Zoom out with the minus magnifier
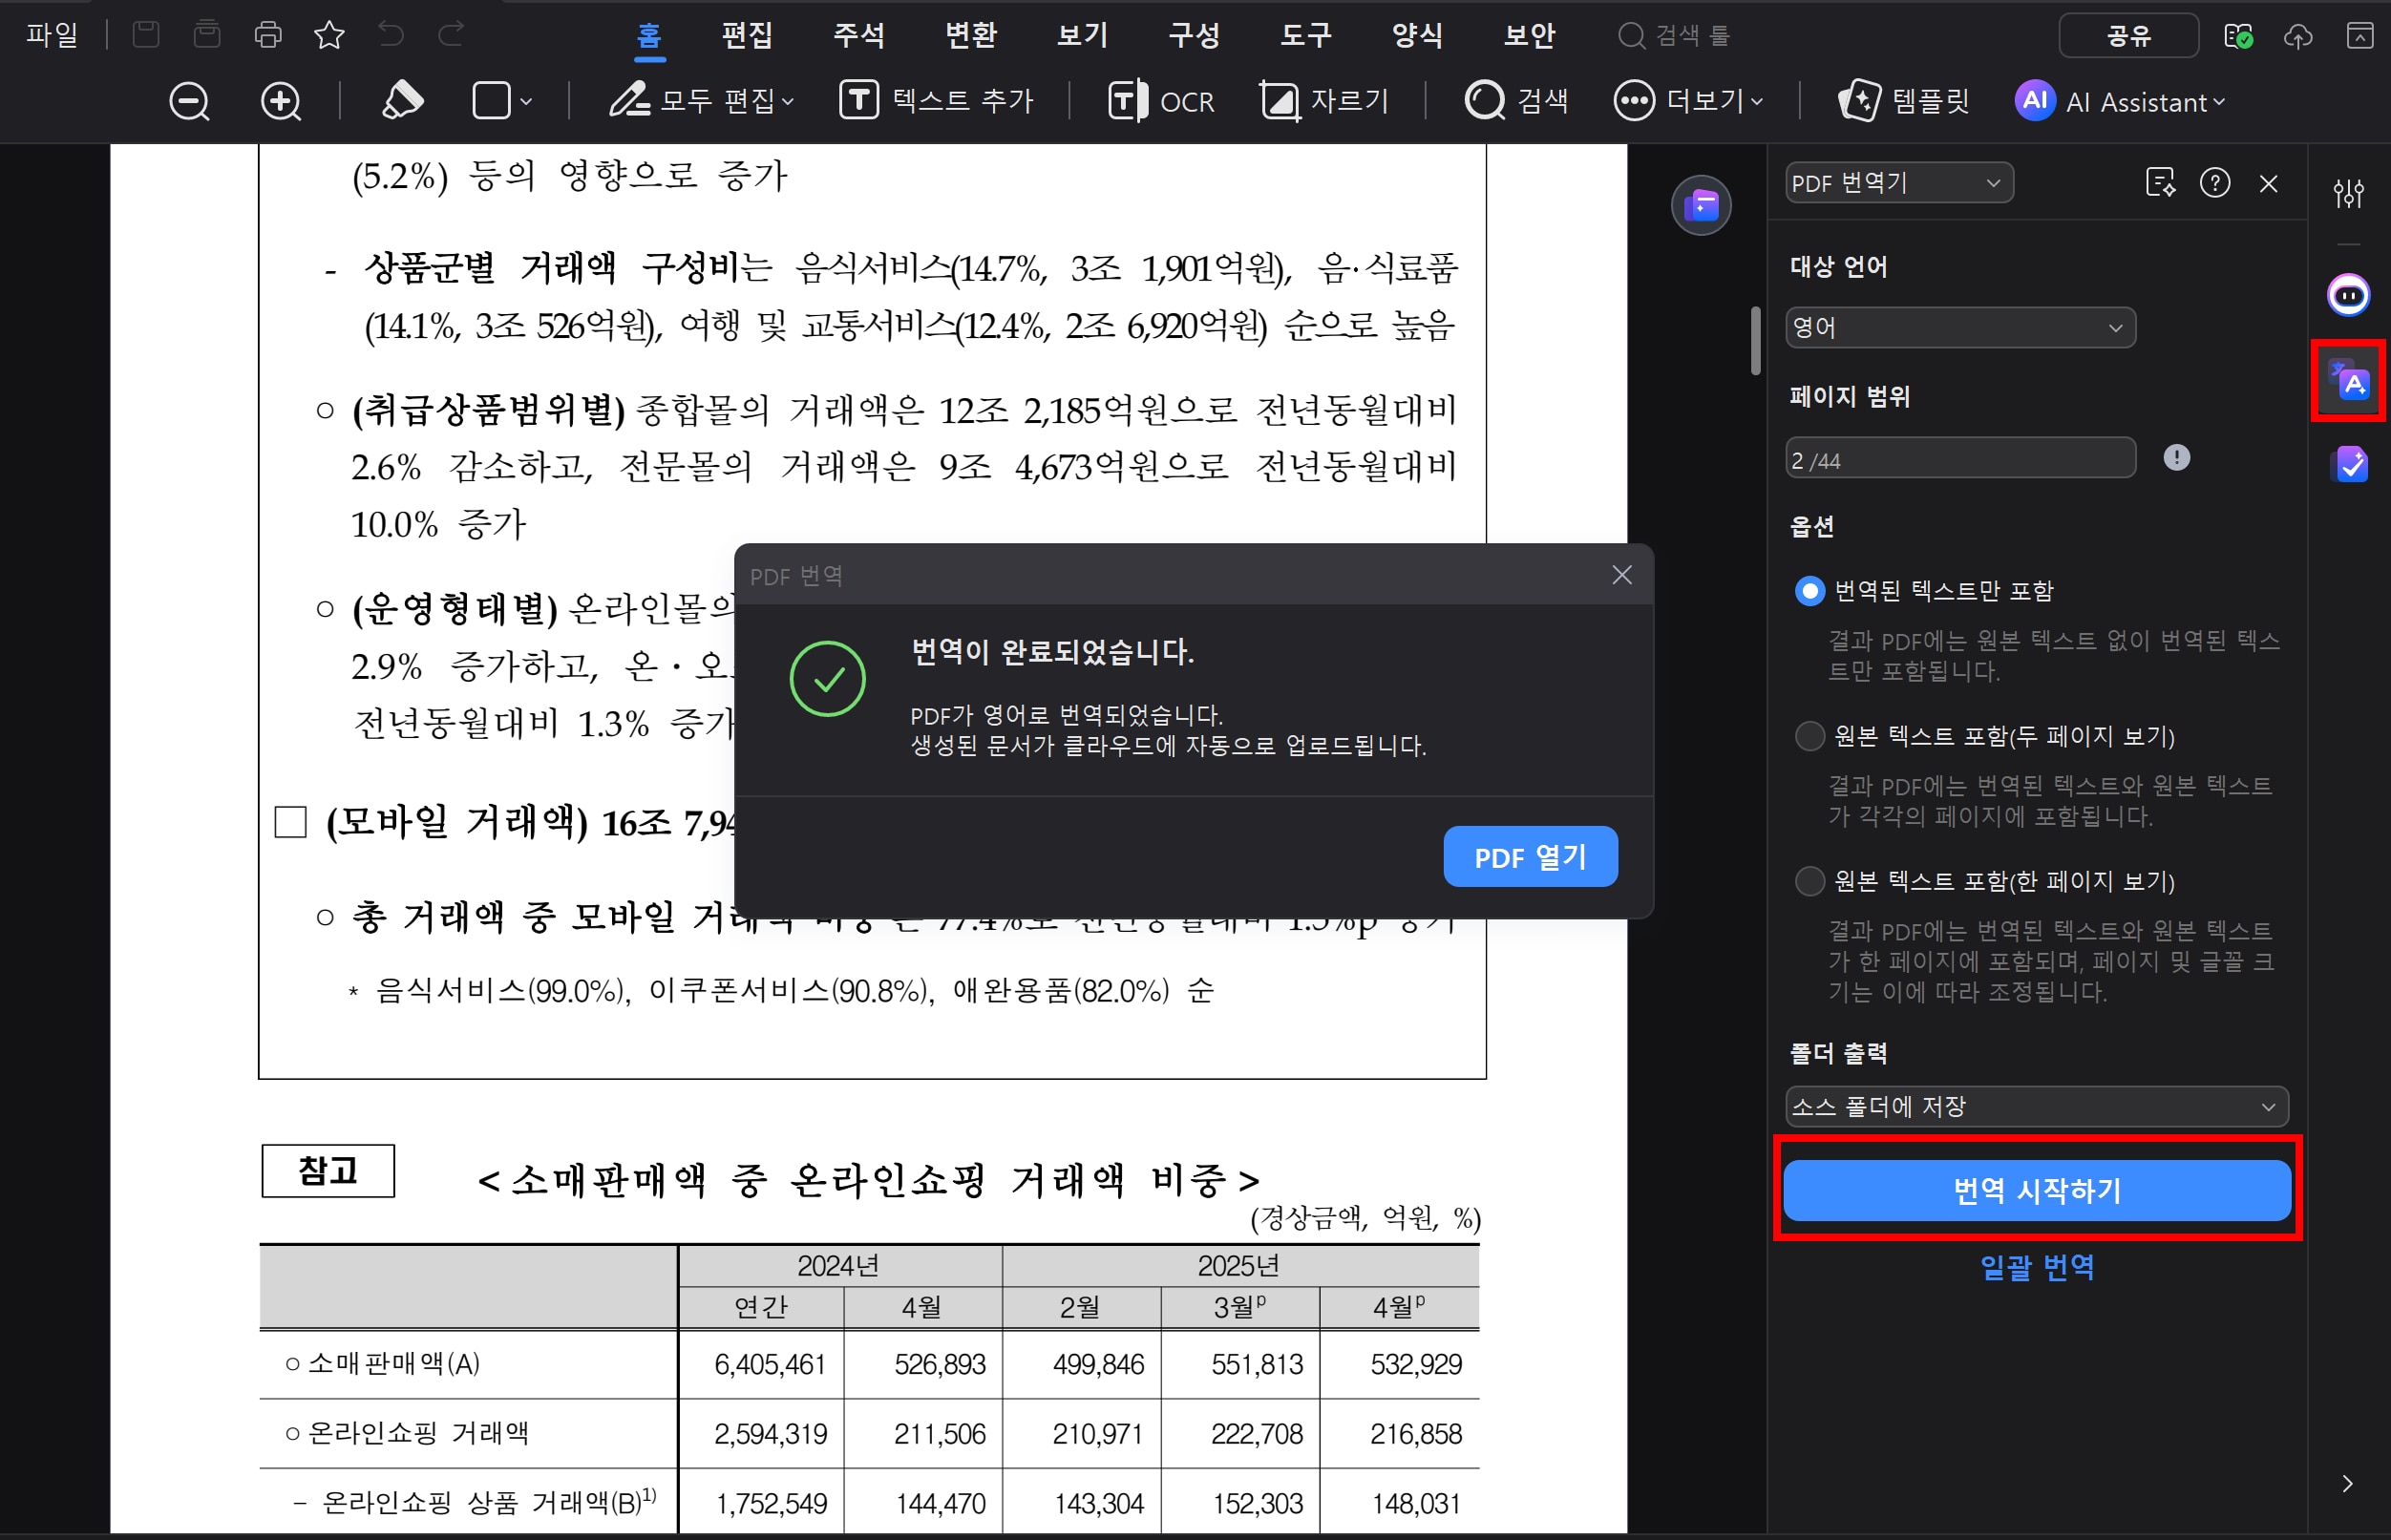Image resolution: width=2391 pixels, height=1540 pixels. click(189, 101)
